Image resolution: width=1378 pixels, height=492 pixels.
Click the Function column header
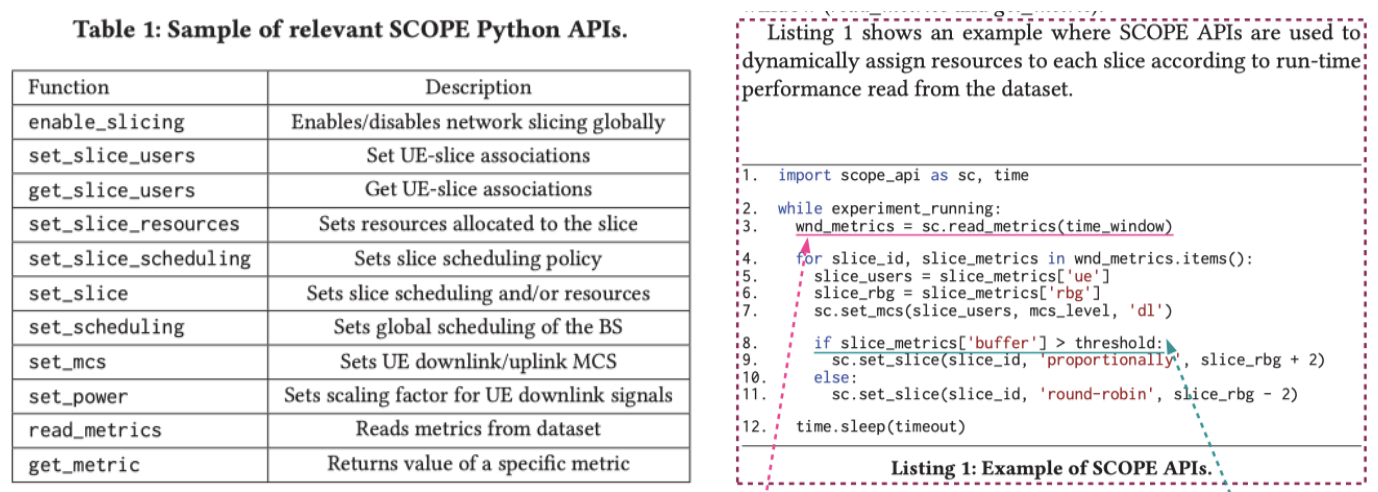pos(69,87)
